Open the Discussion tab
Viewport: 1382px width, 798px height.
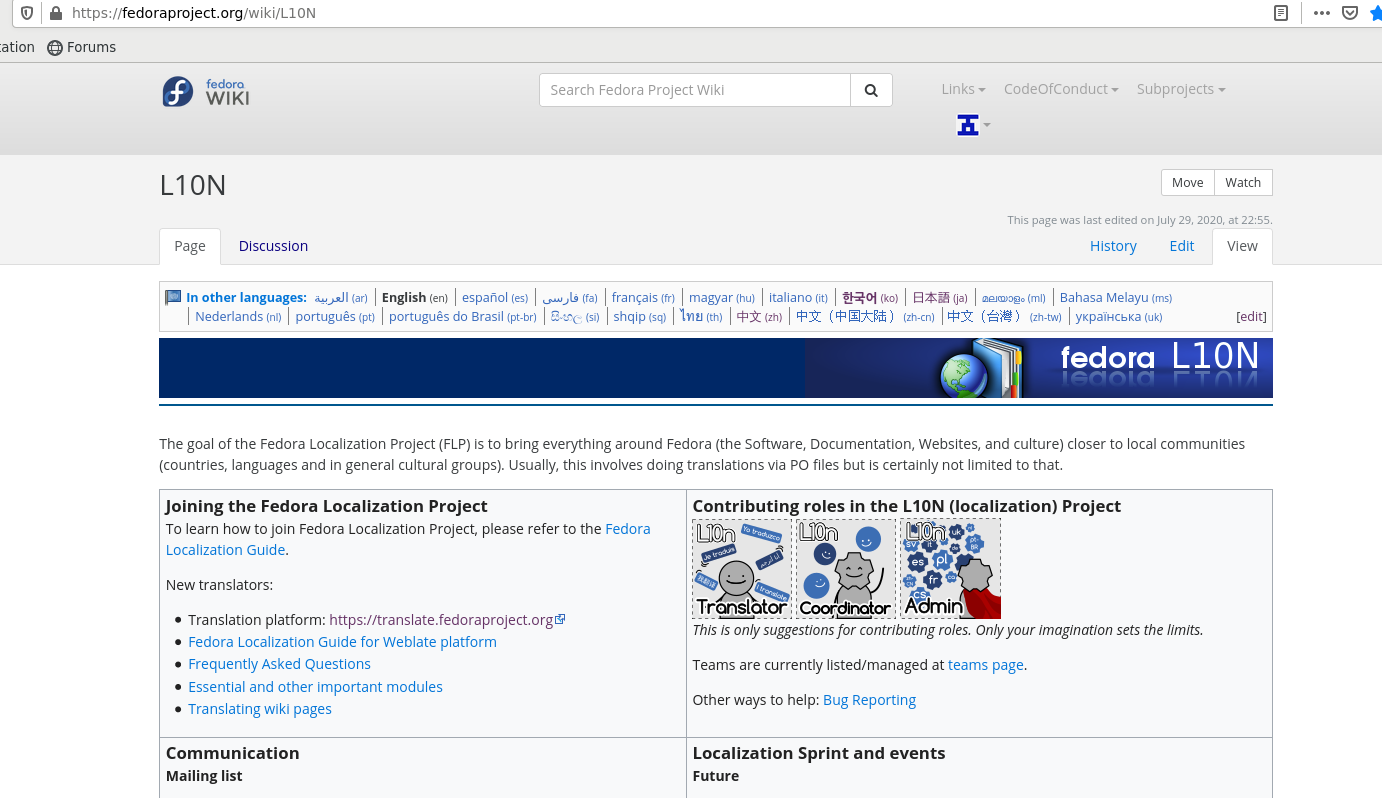point(273,246)
